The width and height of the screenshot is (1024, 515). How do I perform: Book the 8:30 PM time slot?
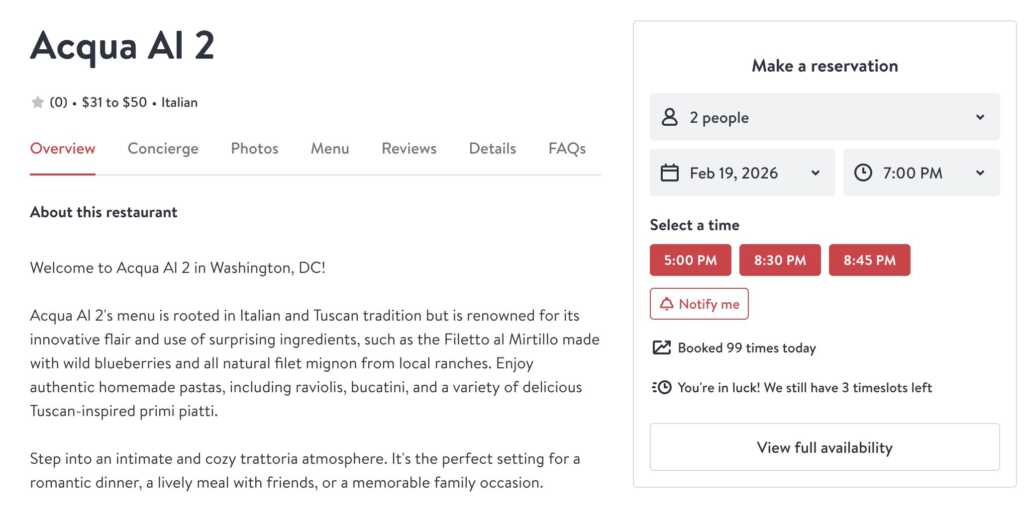click(x=780, y=260)
